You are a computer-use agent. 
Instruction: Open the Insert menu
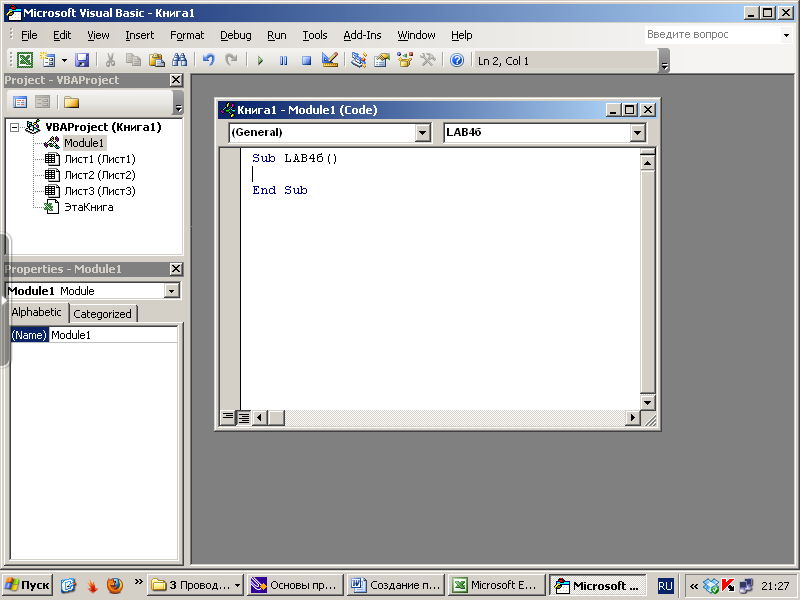pos(139,35)
